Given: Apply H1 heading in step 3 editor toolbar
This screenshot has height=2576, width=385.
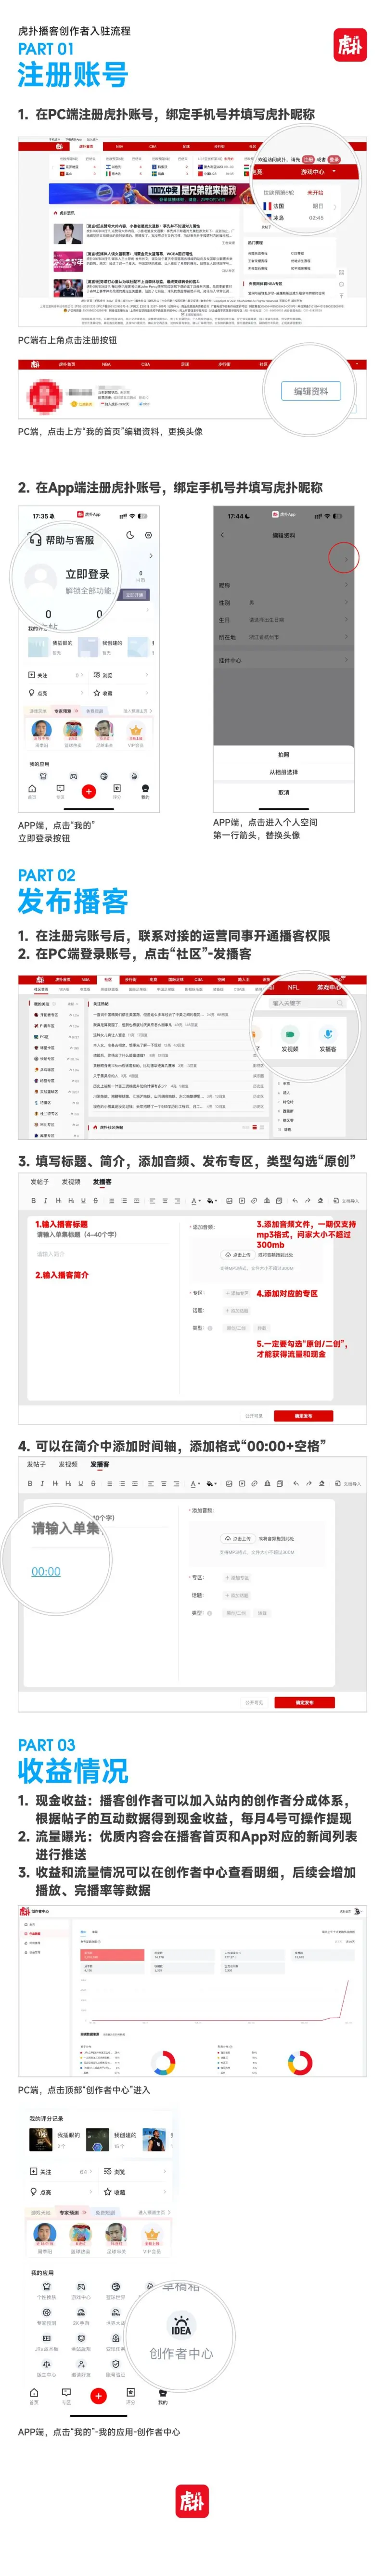Looking at the screenshot, I should click(x=58, y=1200).
